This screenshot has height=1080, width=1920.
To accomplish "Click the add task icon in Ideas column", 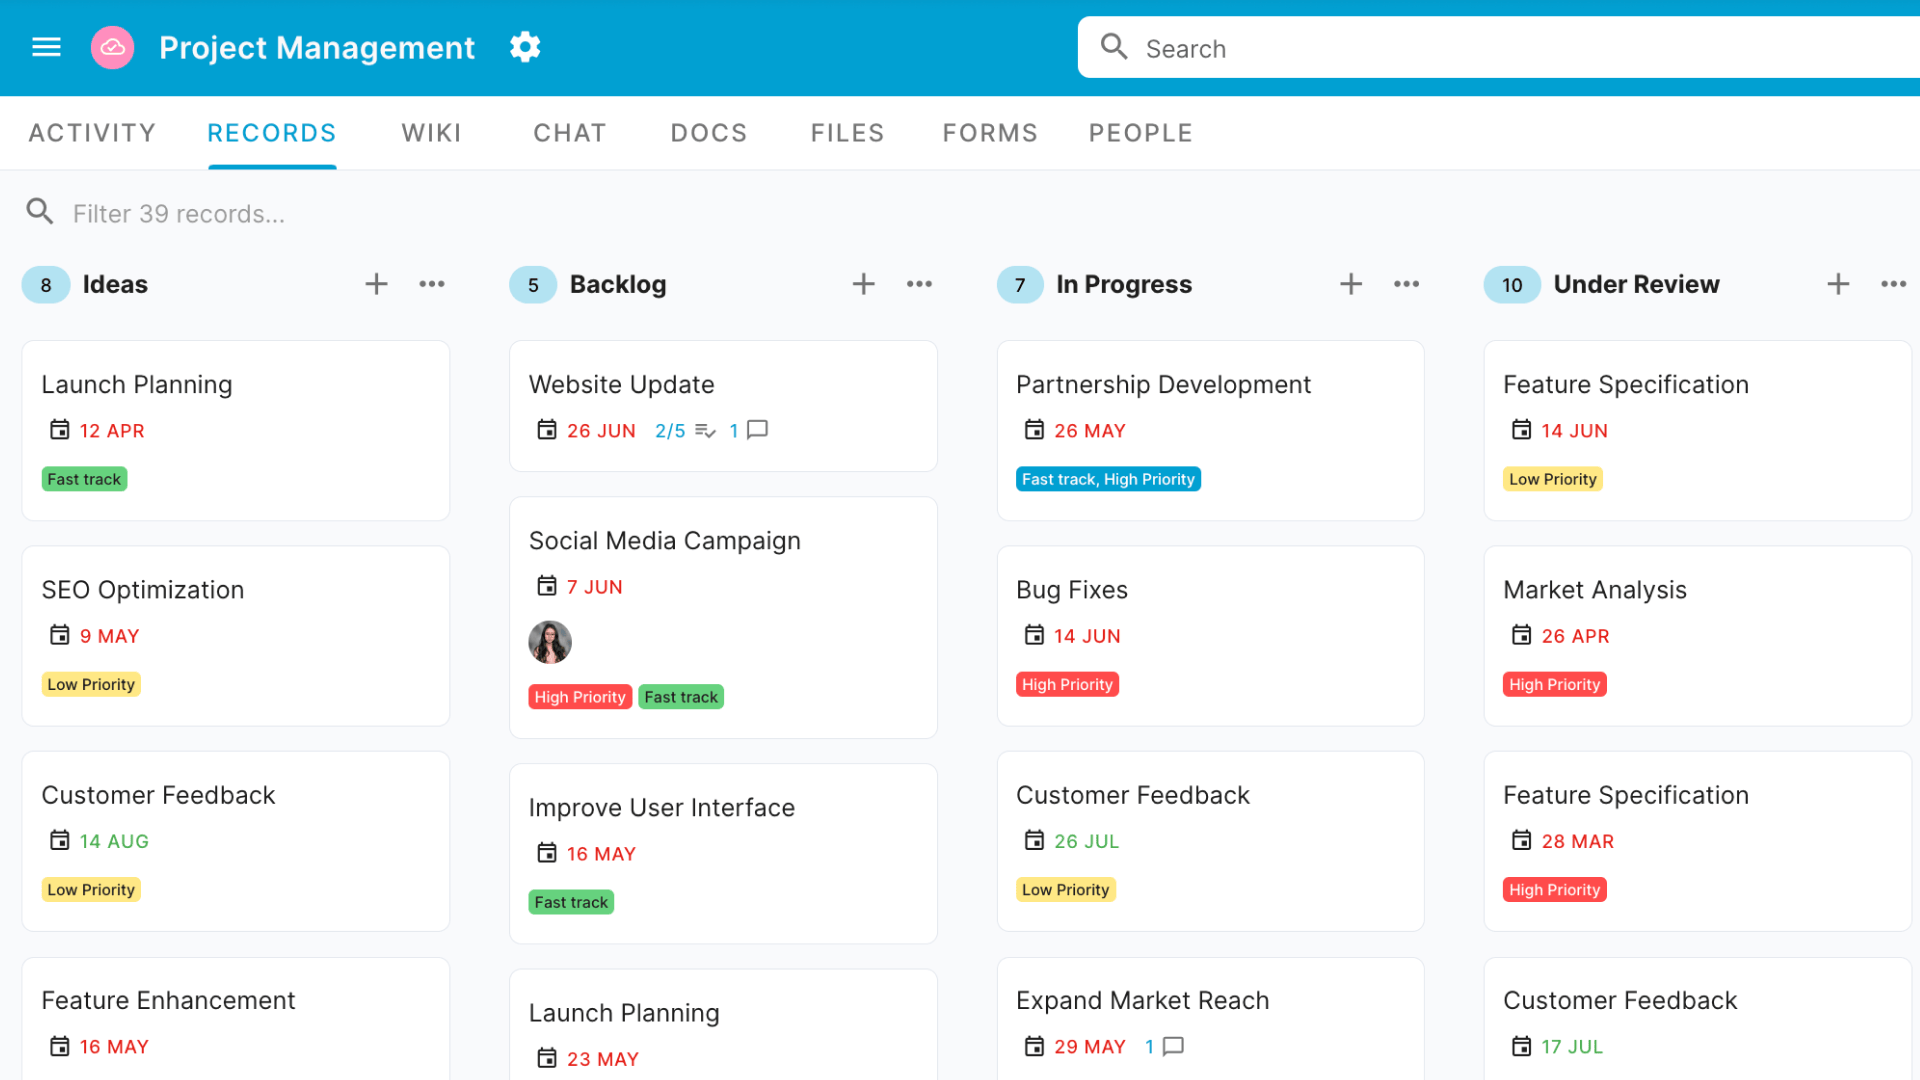I will click(376, 282).
